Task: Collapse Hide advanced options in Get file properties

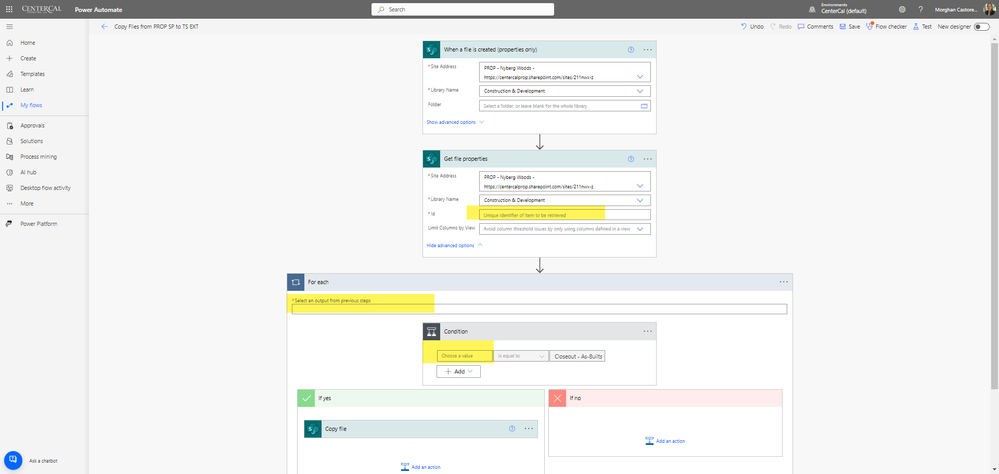Action: point(455,245)
